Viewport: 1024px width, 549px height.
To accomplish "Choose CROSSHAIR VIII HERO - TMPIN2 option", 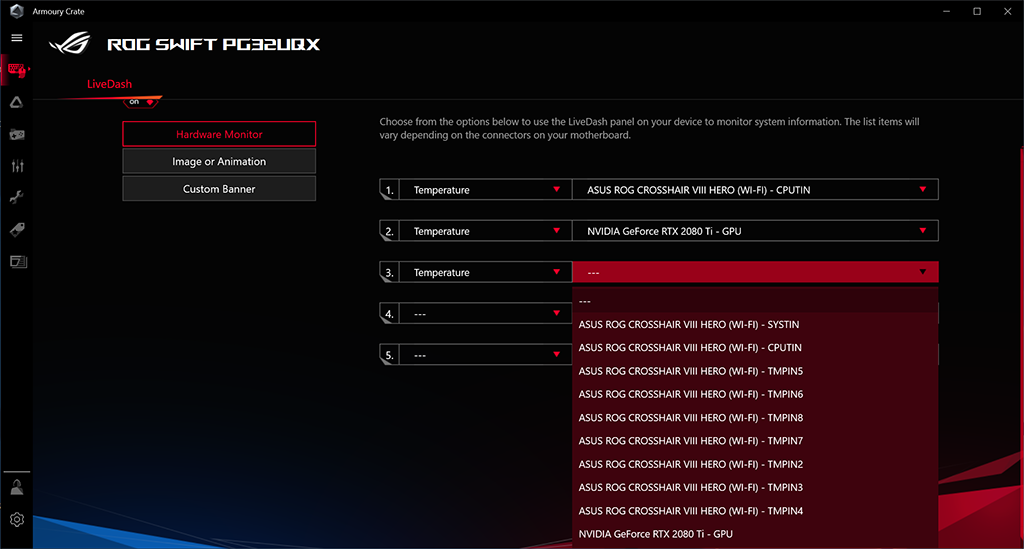I will tap(755, 464).
